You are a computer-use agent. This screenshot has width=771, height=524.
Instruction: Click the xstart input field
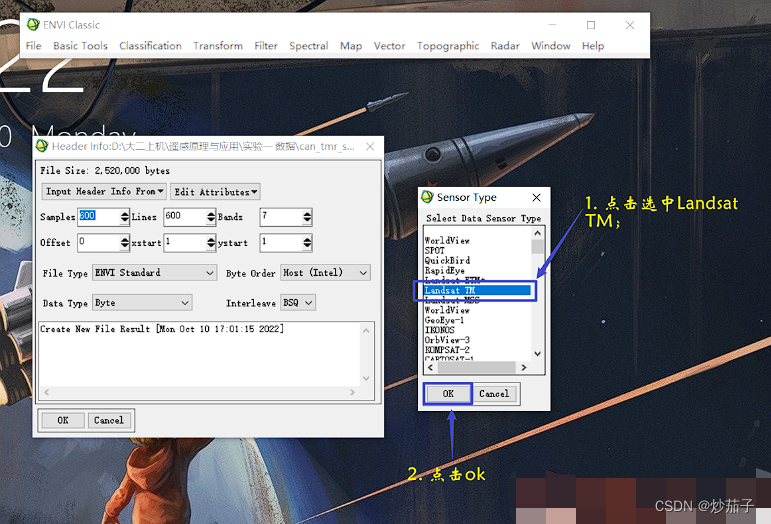coord(185,242)
